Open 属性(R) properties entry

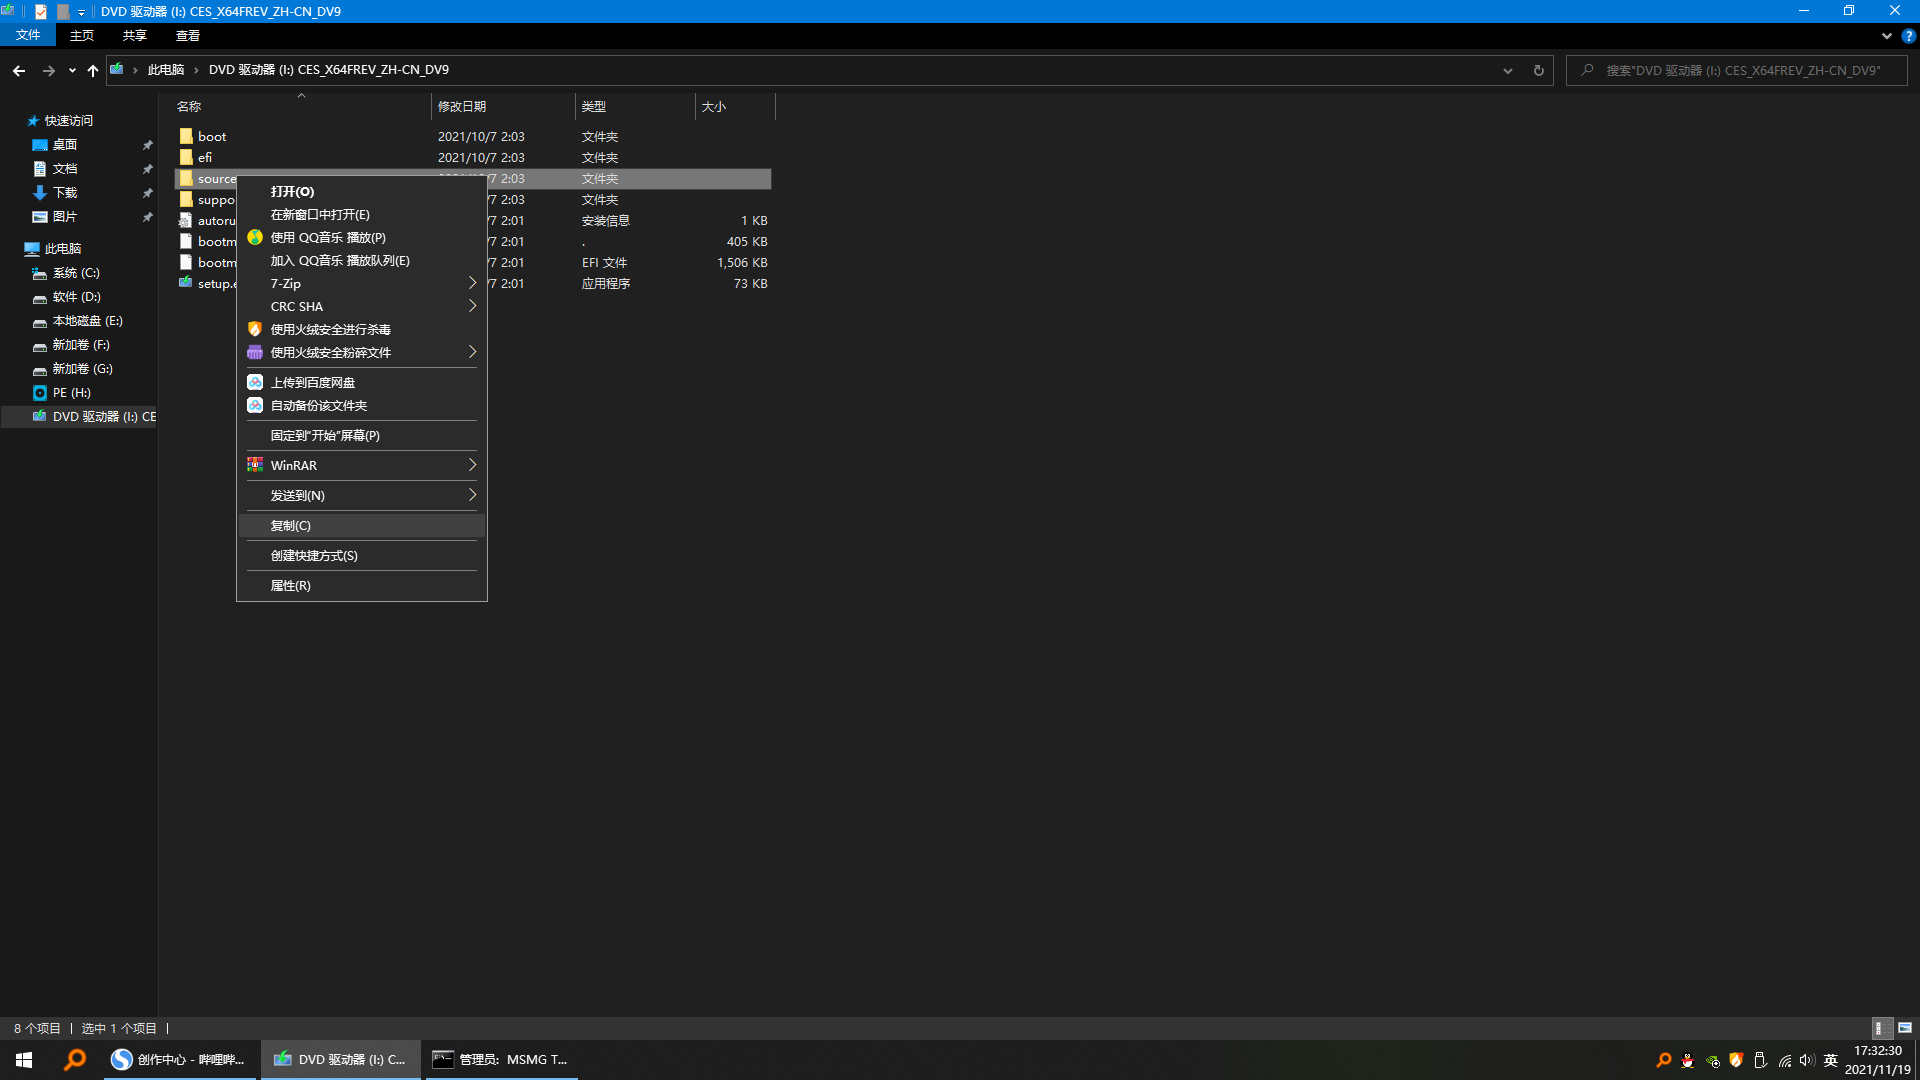pyautogui.click(x=362, y=585)
